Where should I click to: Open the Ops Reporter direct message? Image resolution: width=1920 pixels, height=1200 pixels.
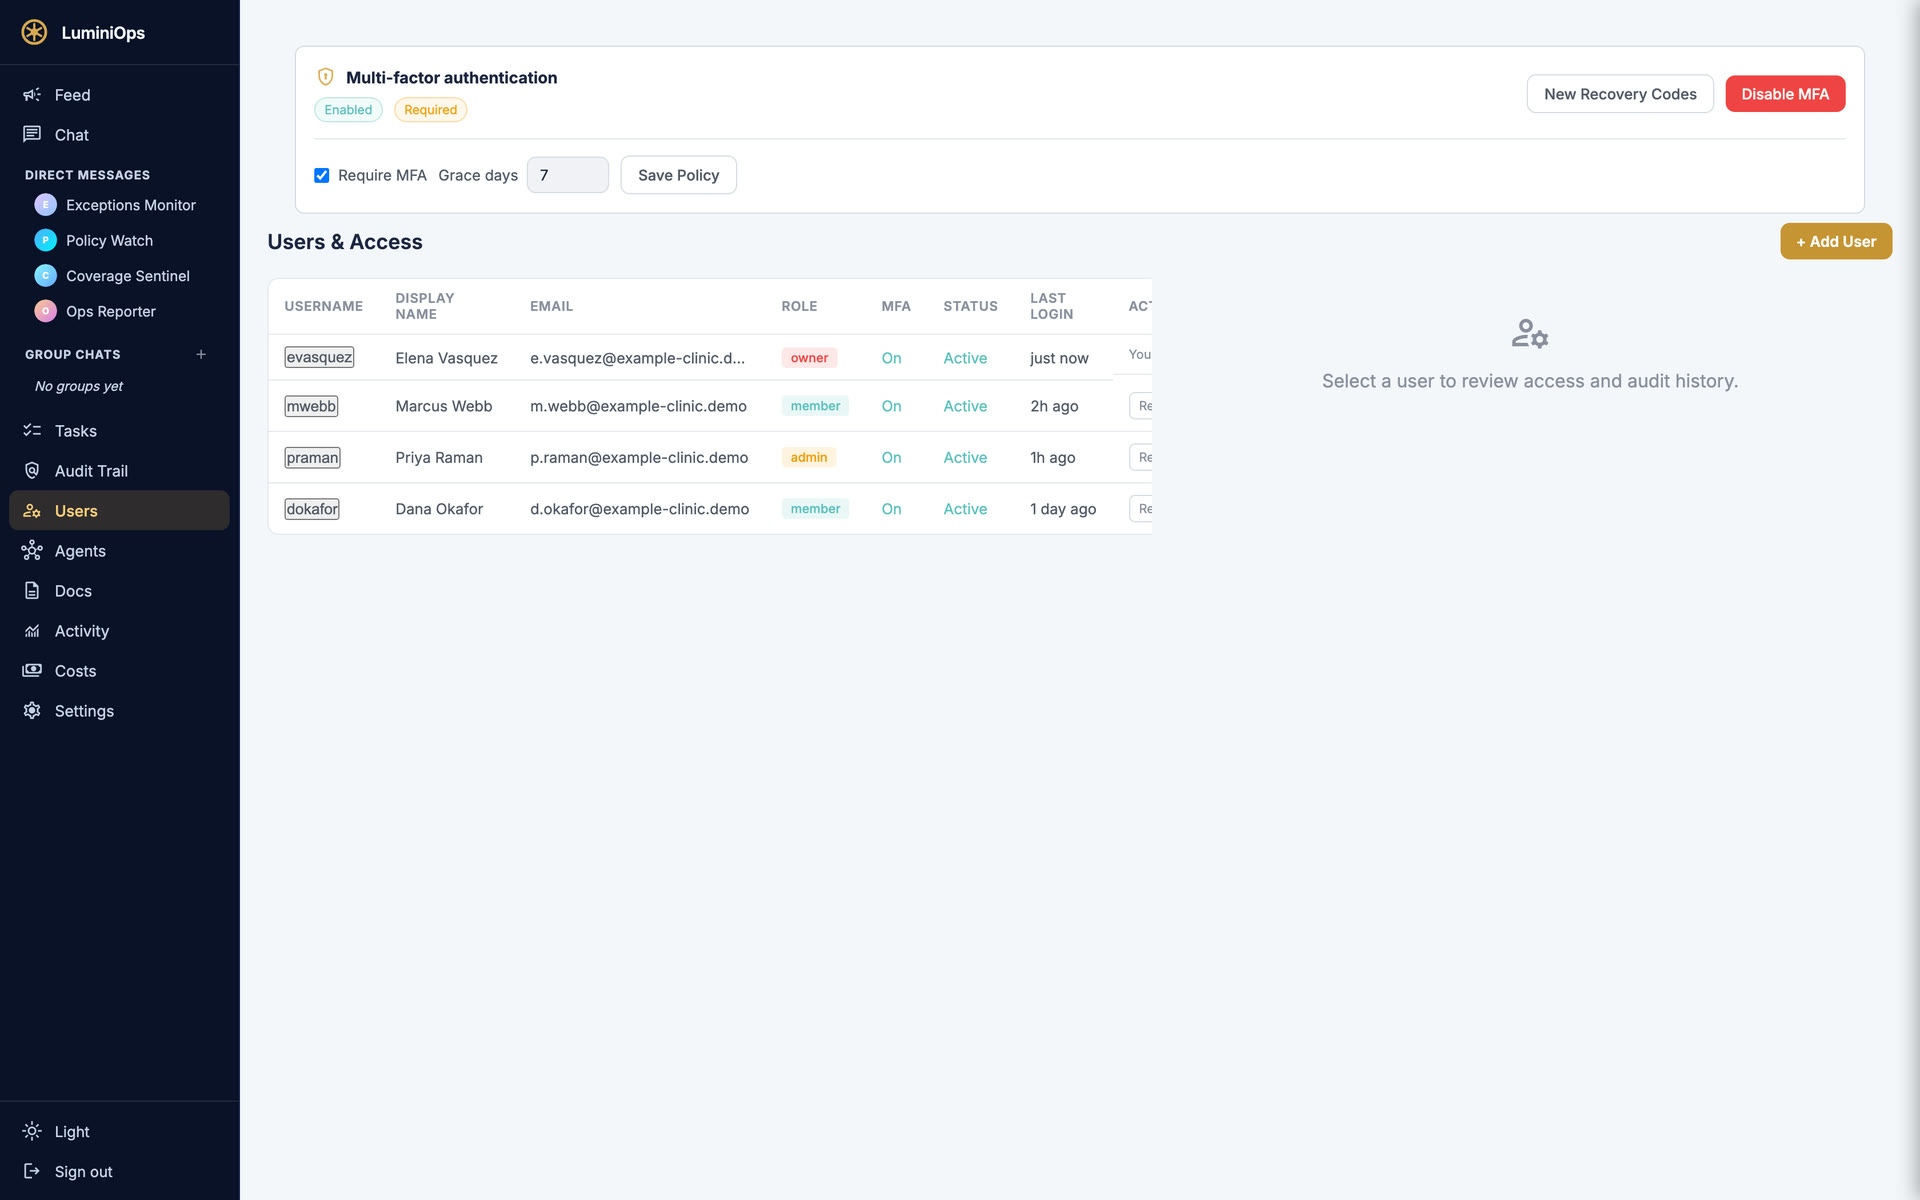[111, 312]
